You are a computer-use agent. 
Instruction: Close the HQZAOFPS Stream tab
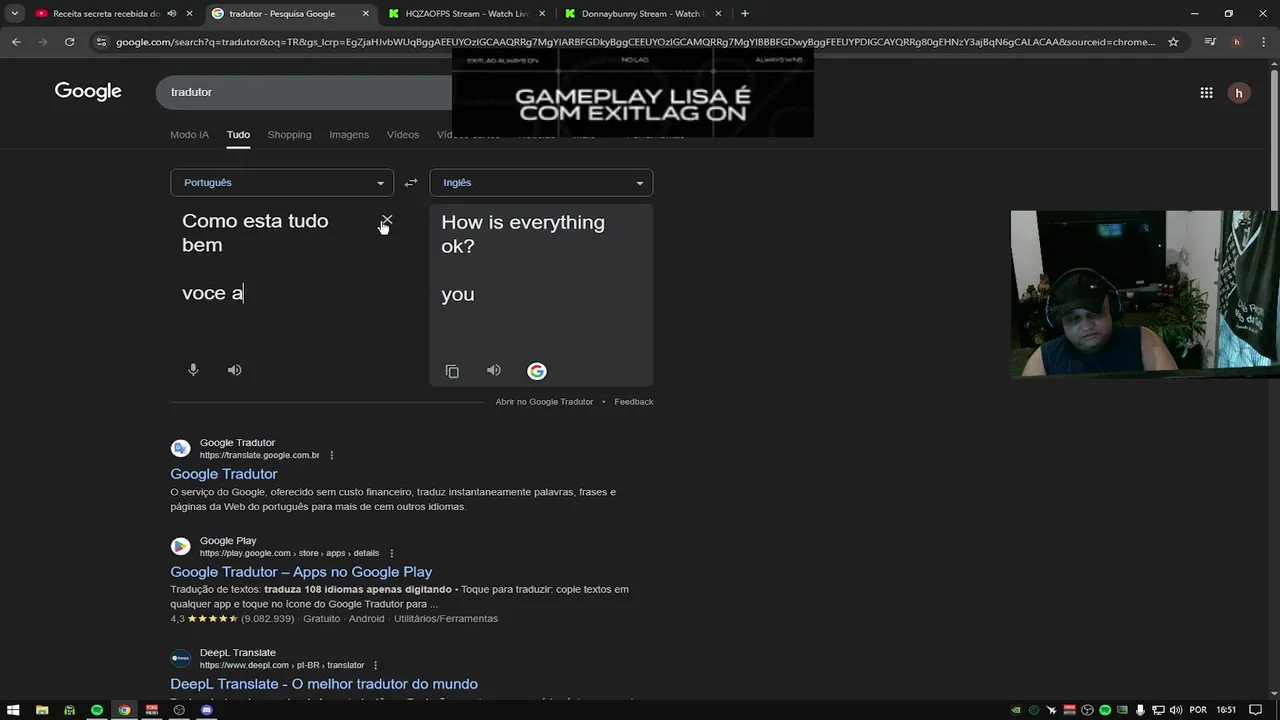coord(542,14)
